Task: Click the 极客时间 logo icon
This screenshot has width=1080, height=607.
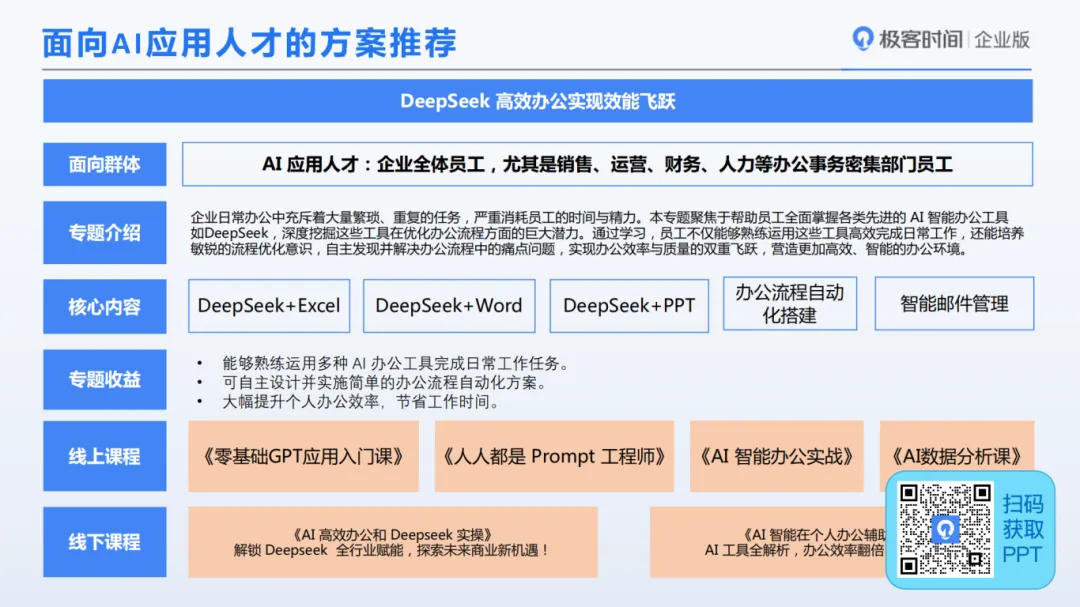Action: (862, 39)
